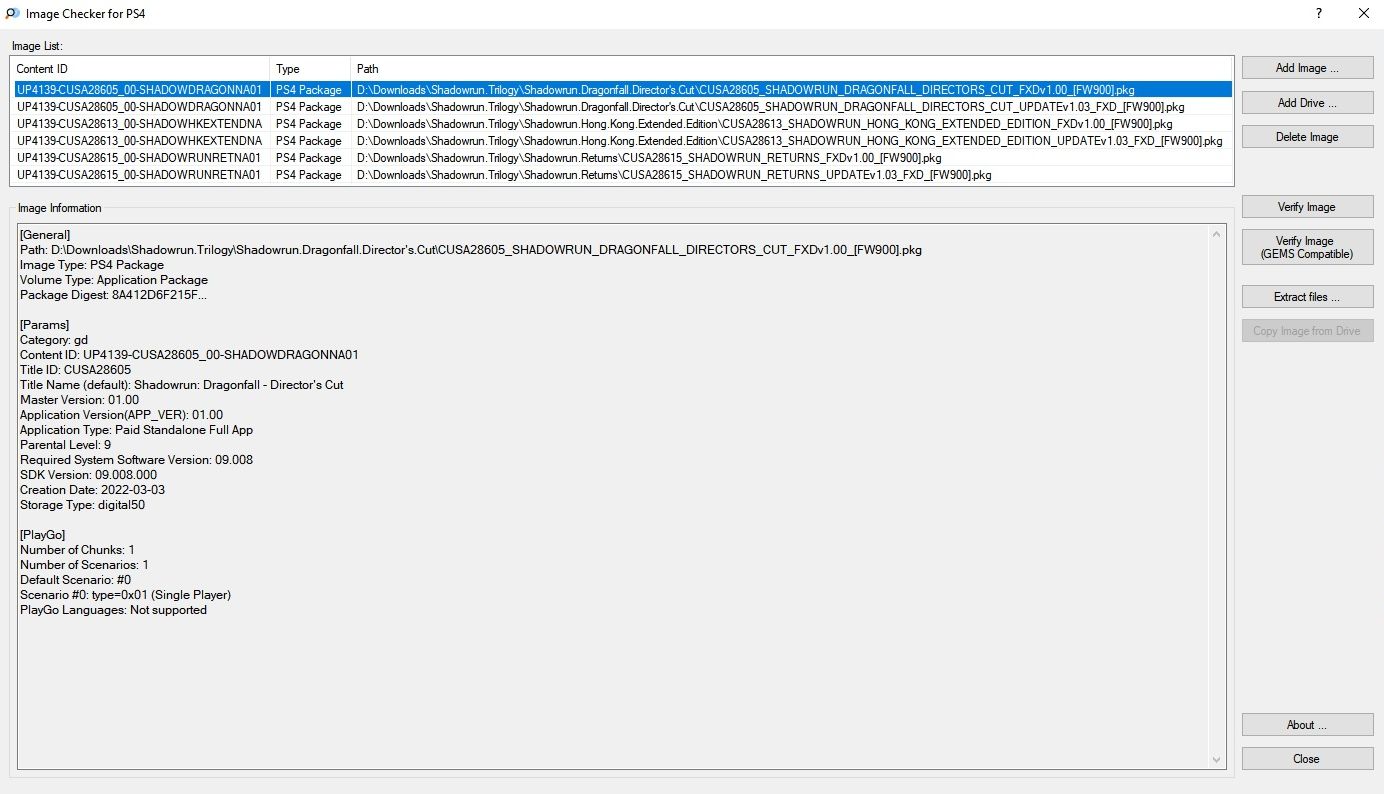Click the Number of Scenarios: 1 line
The width and height of the screenshot is (1384, 794).
(84, 565)
